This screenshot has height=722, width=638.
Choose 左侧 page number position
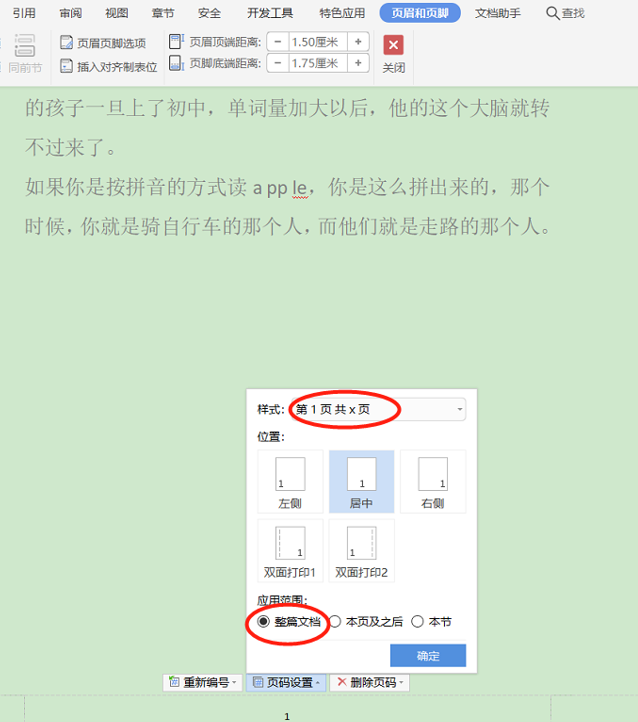290,482
